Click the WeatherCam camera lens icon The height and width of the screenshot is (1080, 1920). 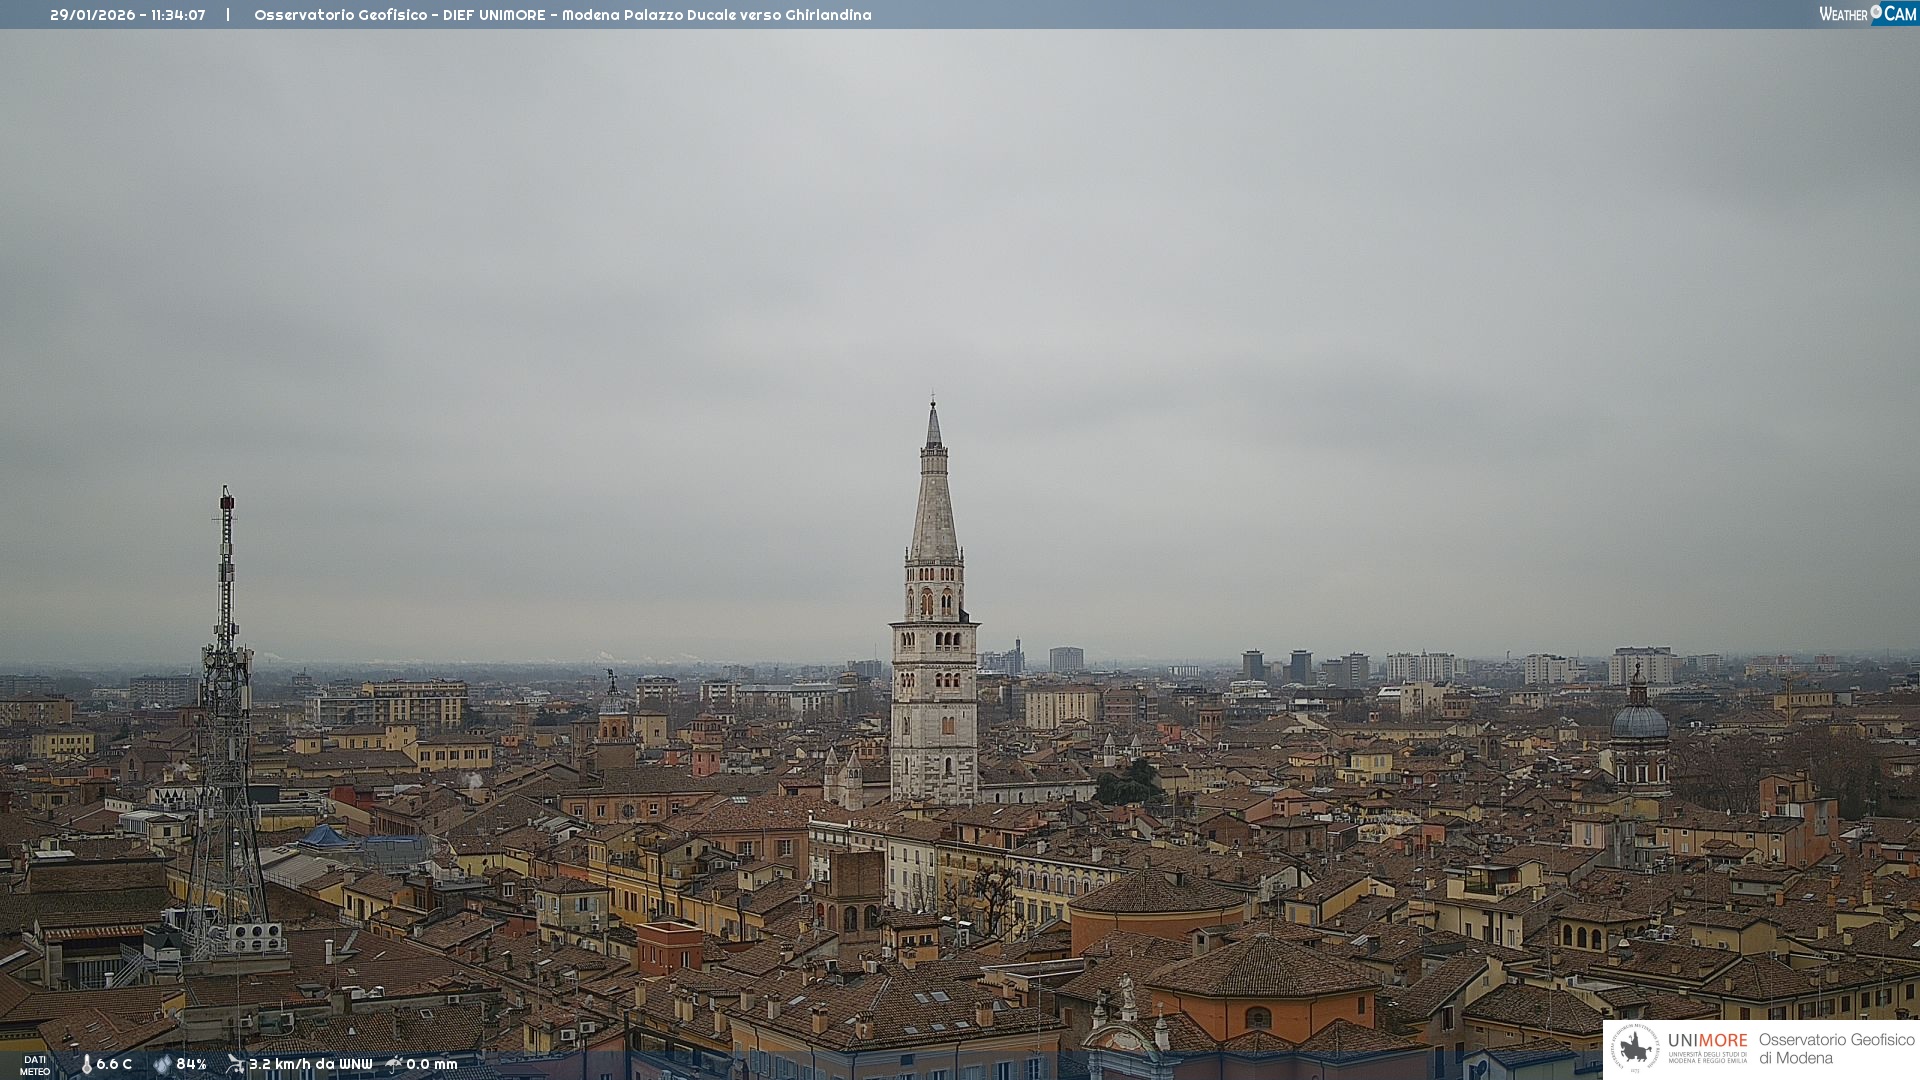coord(1876,12)
